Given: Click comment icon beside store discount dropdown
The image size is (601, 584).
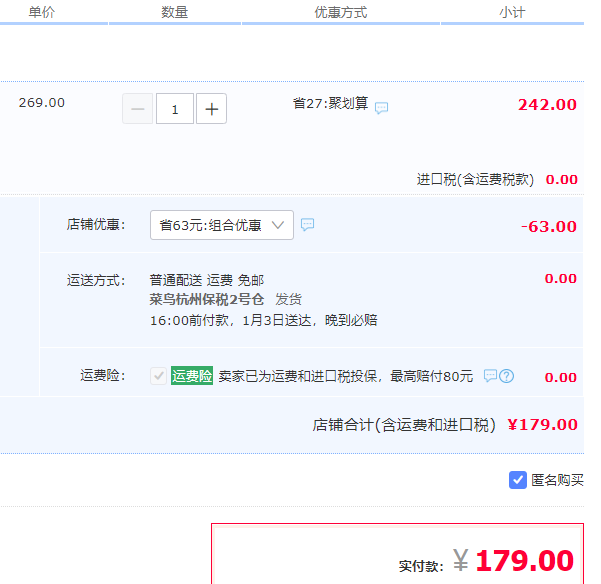Looking at the screenshot, I should [x=307, y=225].
